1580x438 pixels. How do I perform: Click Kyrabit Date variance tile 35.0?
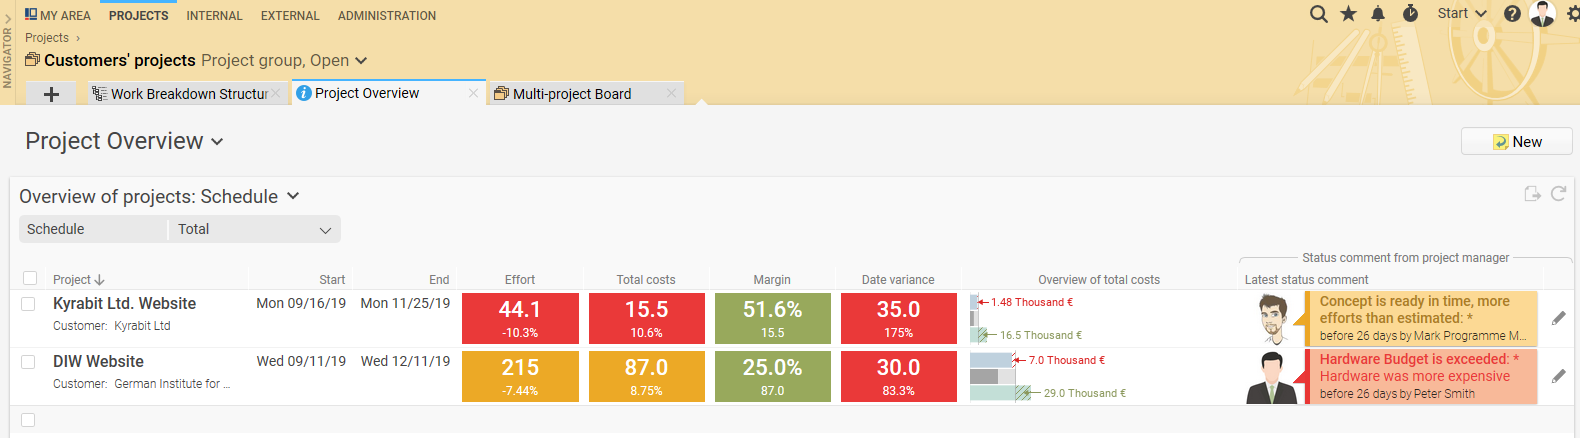898,318
